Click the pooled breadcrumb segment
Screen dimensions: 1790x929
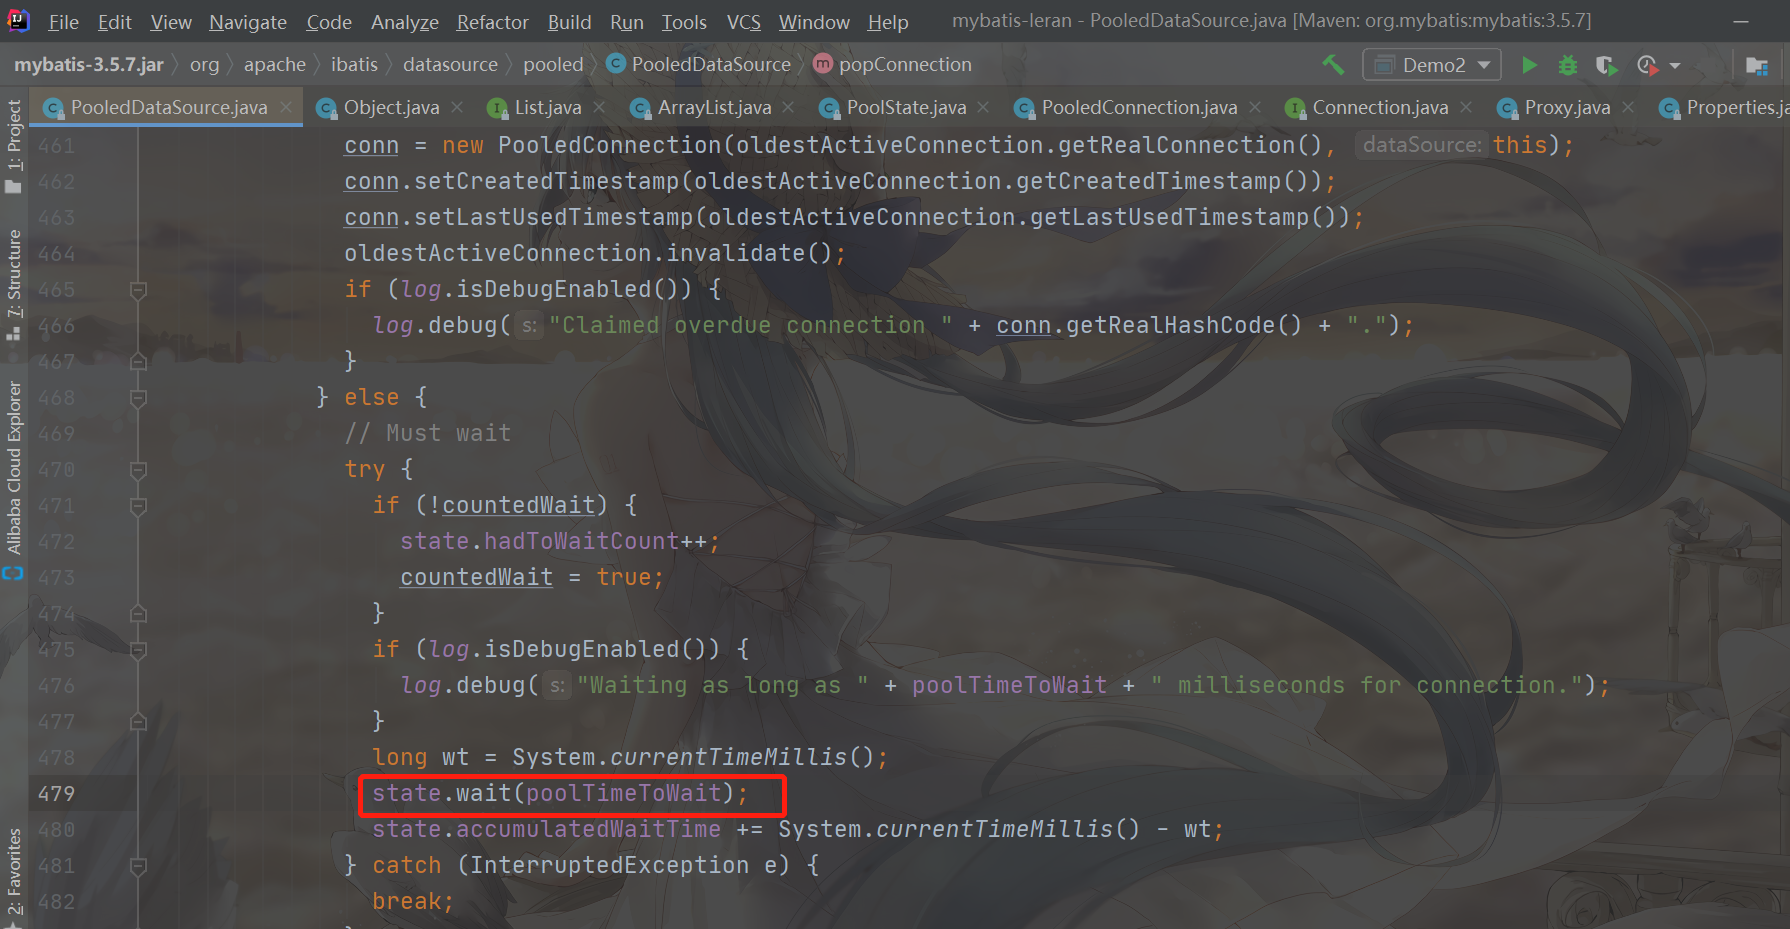click(x=553, y=65)
